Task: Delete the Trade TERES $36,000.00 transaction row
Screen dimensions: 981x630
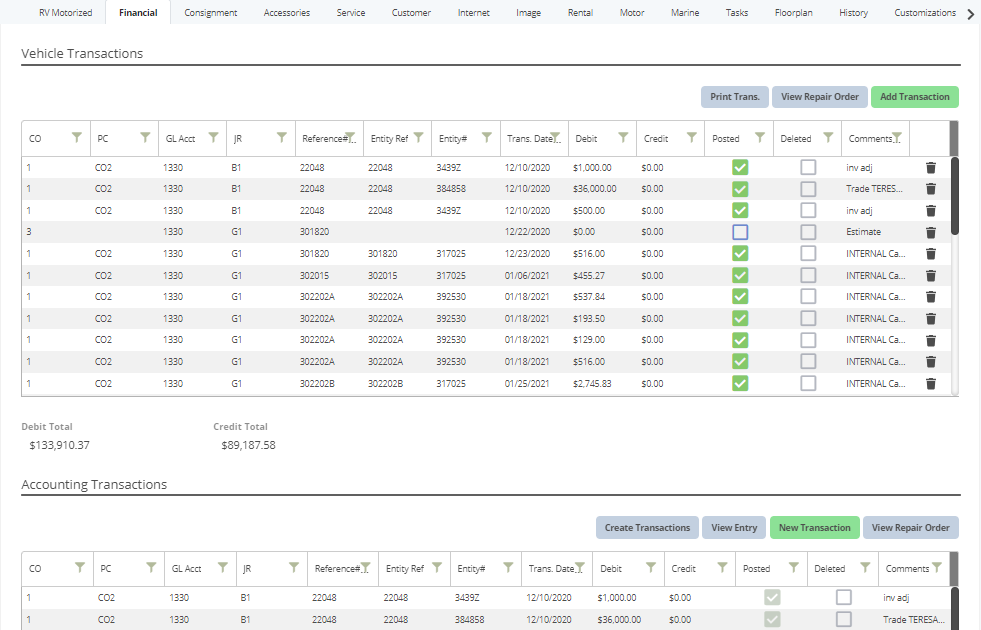Action: click(x=930, y=189)
